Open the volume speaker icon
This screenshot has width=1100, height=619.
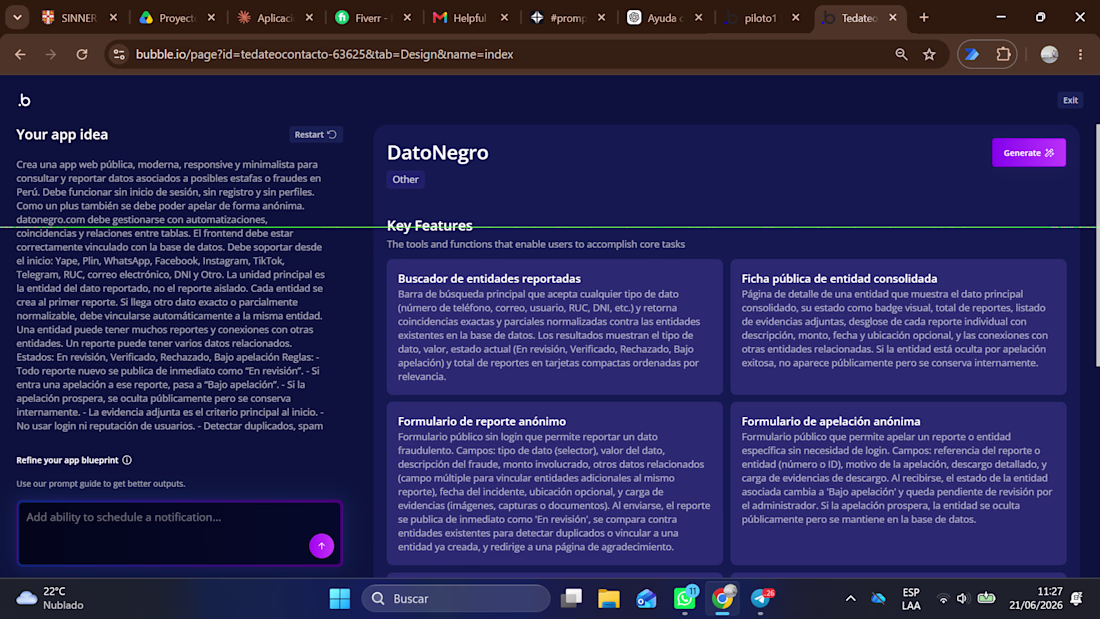point(962,599)
